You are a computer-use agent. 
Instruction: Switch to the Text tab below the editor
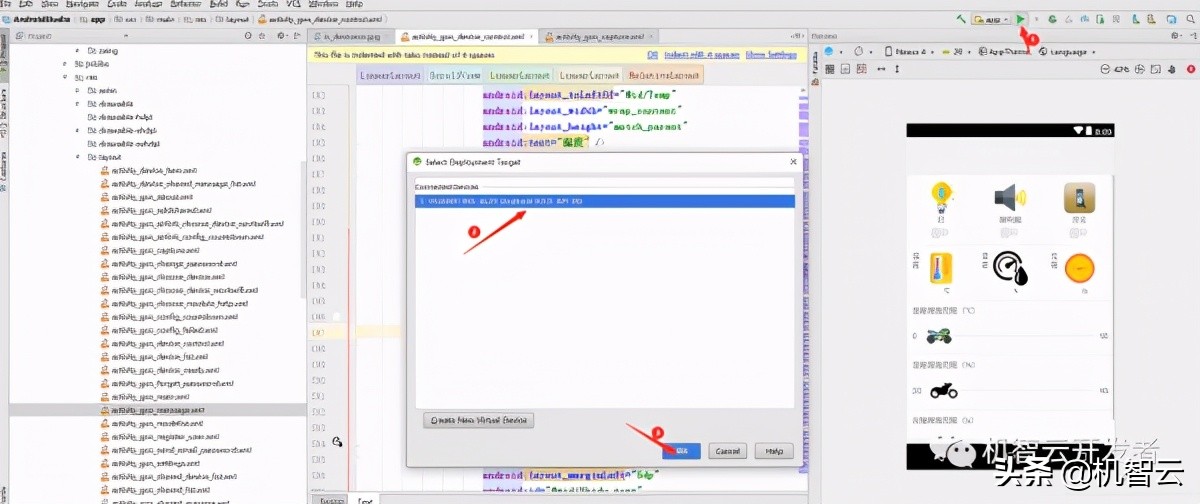tap(366, 498)
